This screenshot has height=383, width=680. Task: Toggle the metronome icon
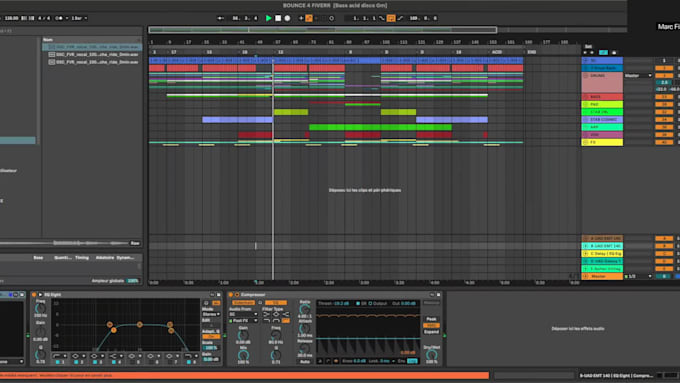(59, 18)
